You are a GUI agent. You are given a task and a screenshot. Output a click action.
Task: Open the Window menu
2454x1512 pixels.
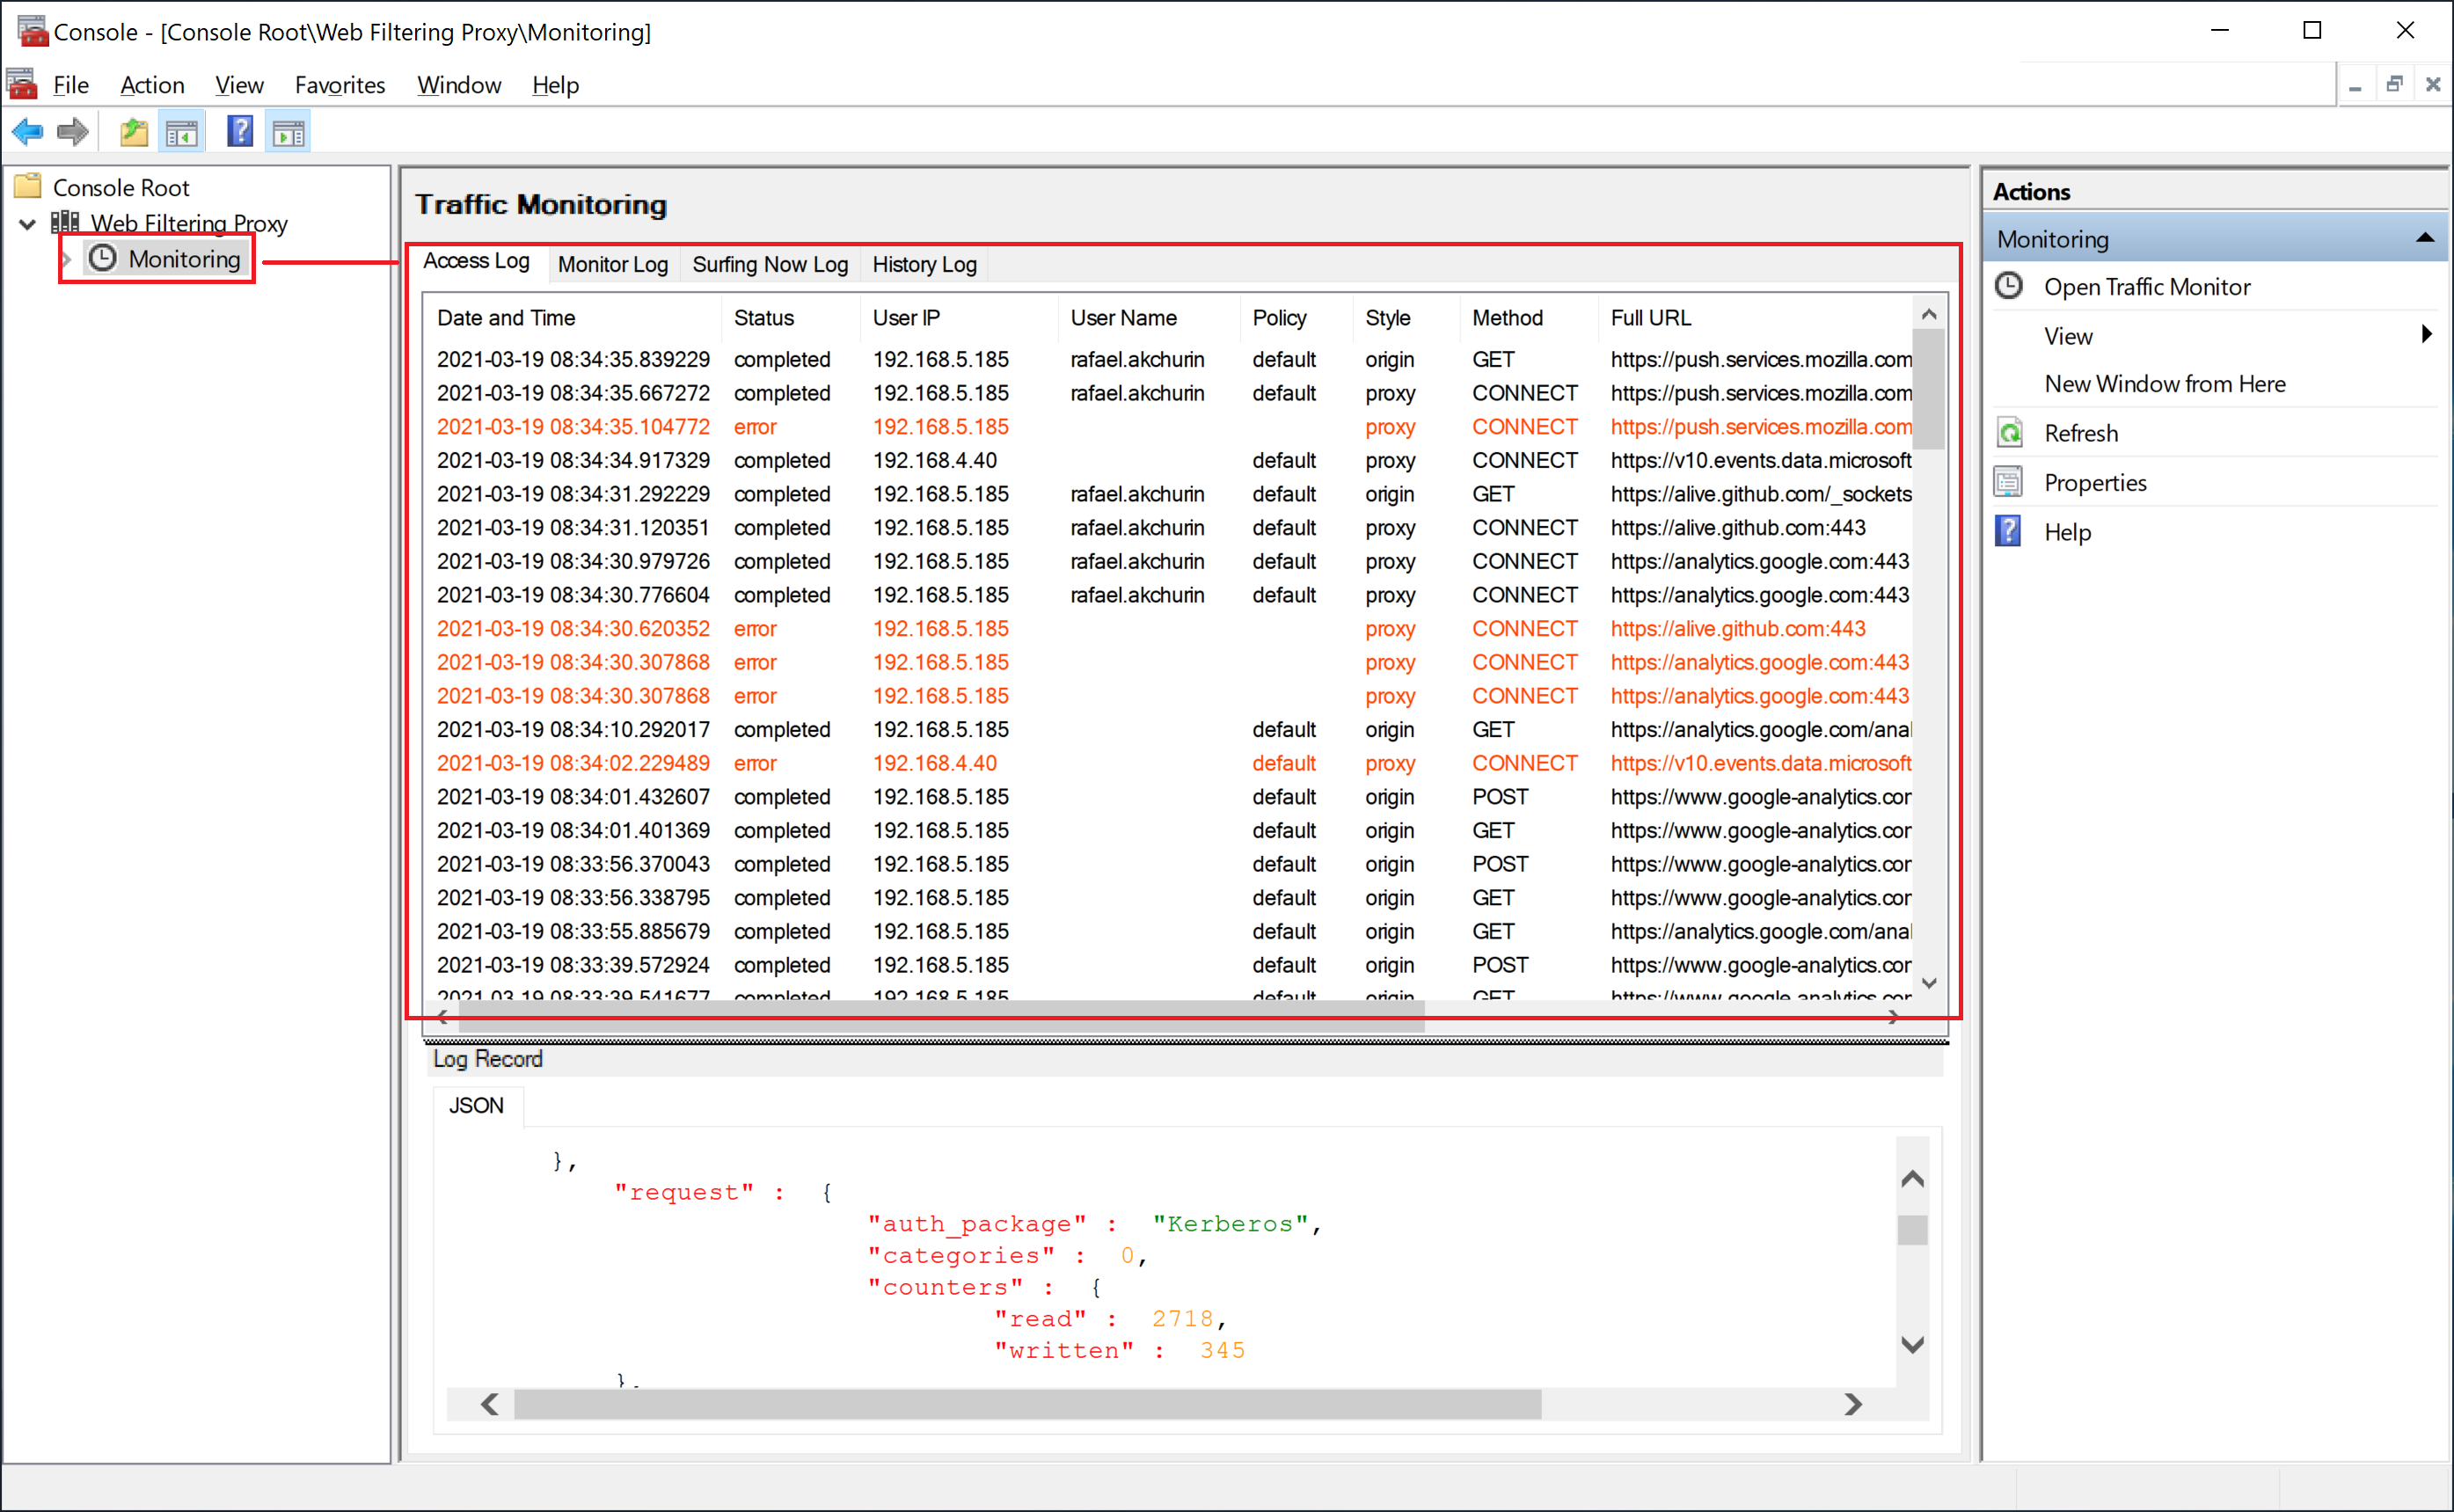tap(459, 85)
